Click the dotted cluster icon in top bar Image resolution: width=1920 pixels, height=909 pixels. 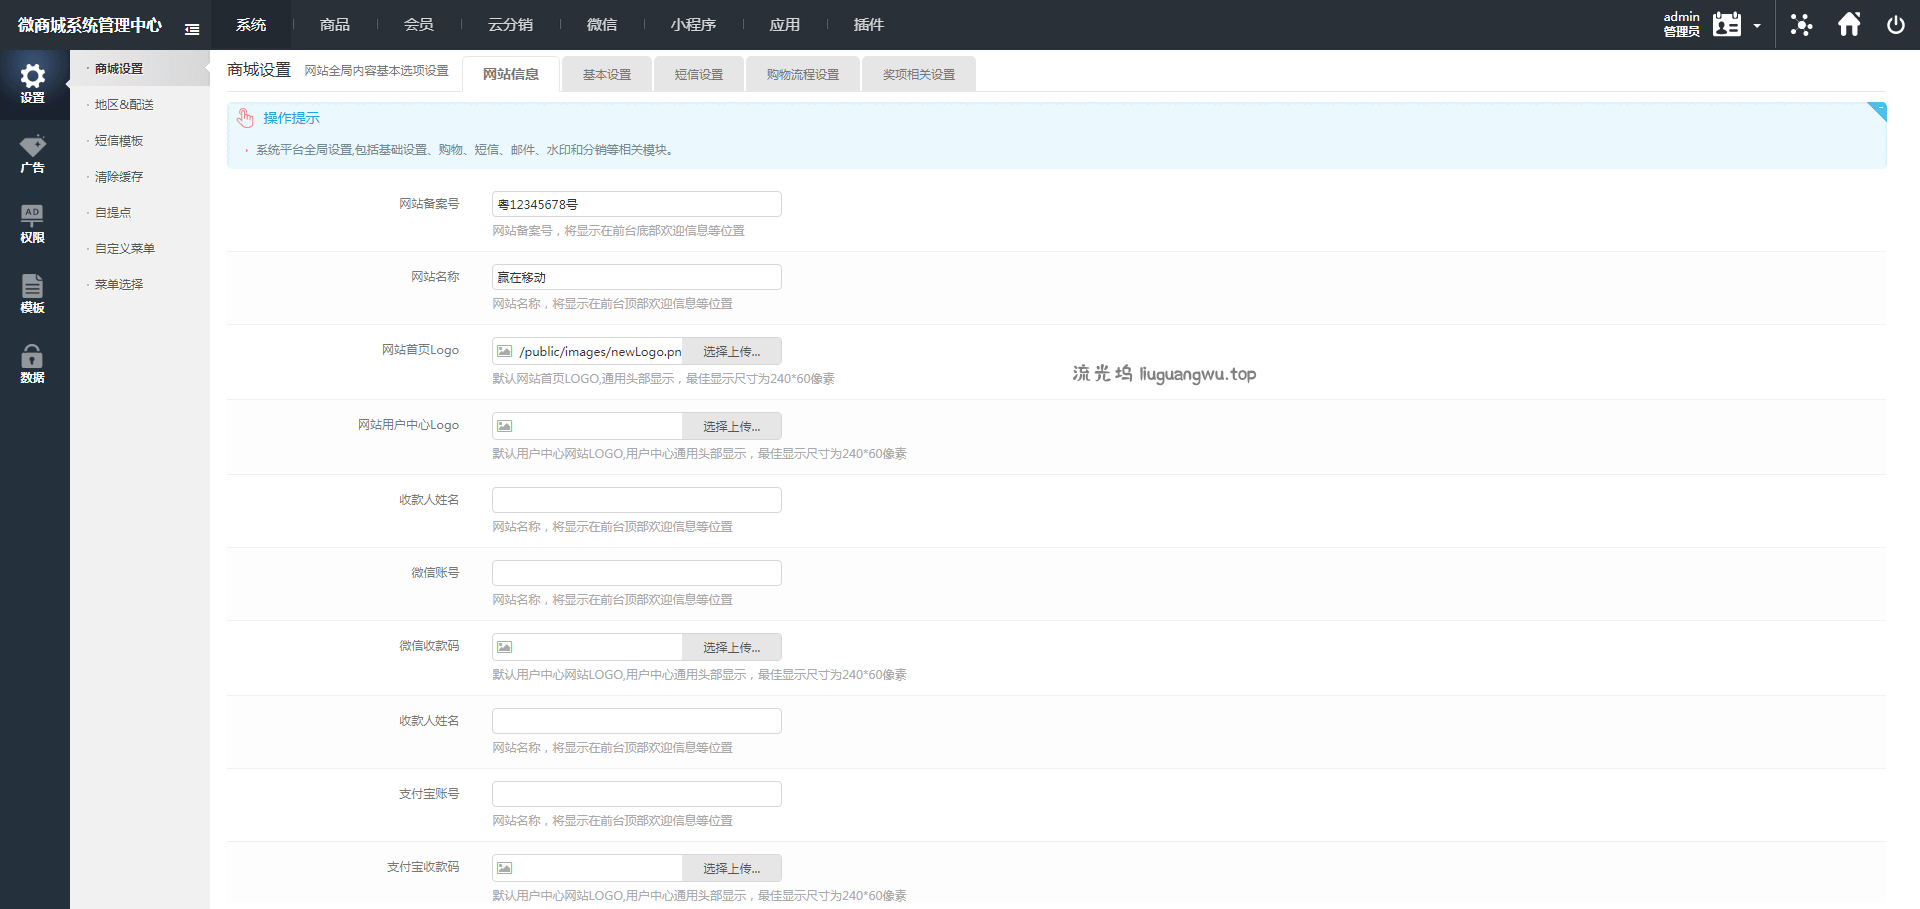click(1801, 25)
